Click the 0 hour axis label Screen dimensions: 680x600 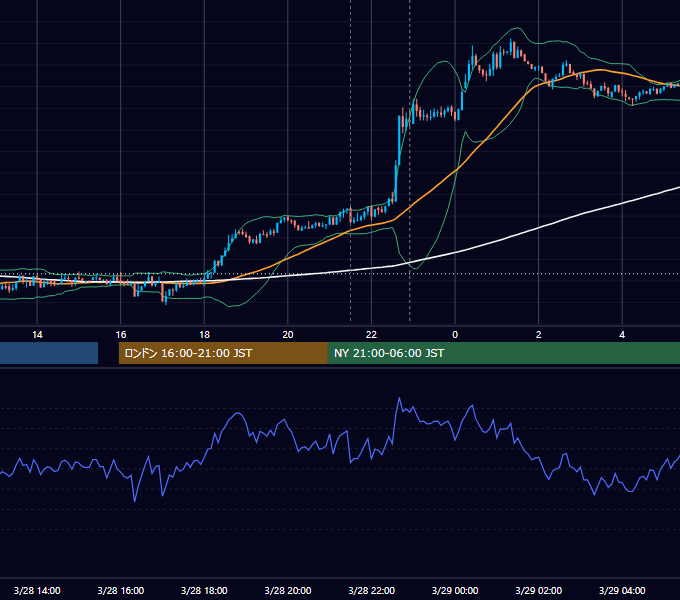point(455,335)
